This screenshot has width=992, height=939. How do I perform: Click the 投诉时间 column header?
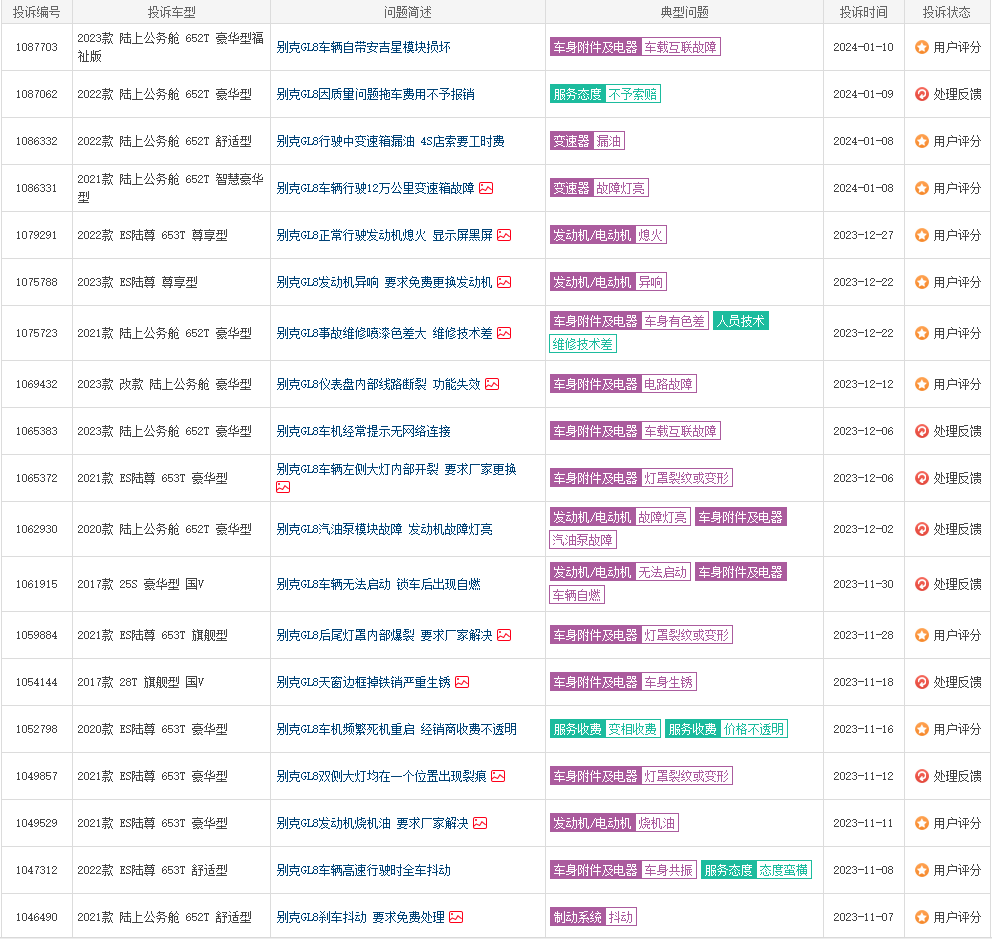tap(863, 12)
